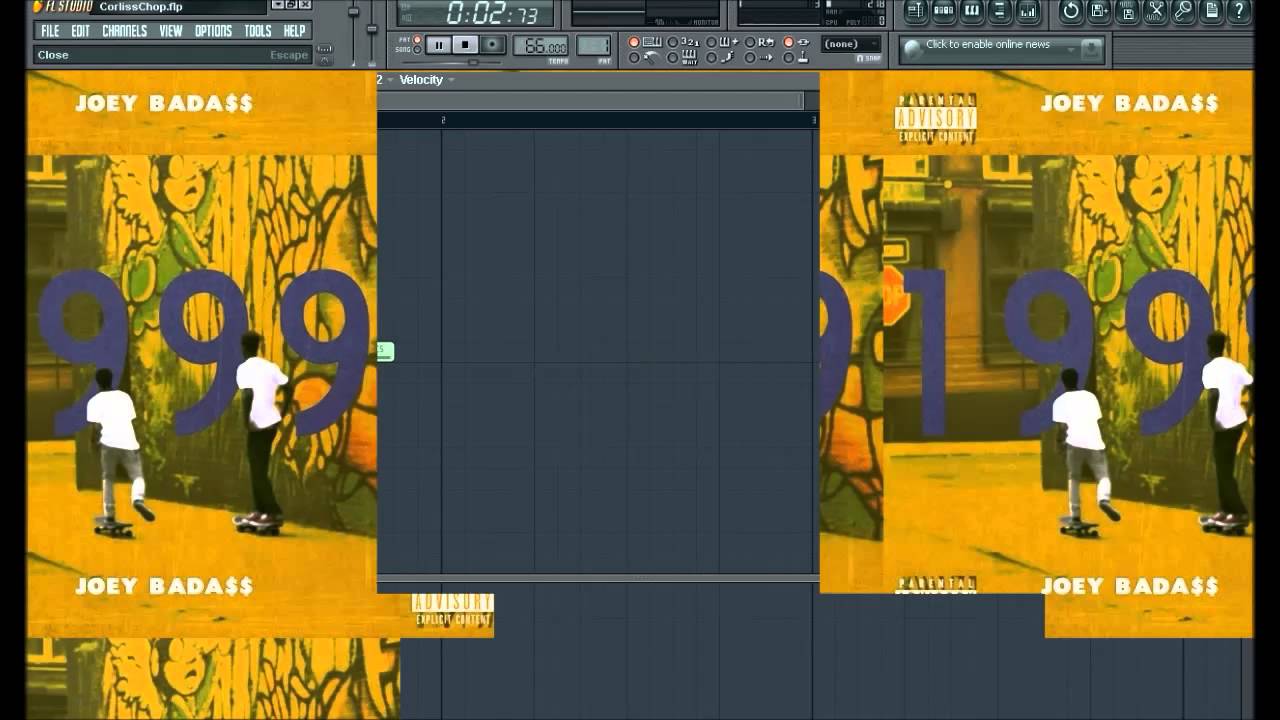Open the global snap (none) dropdown
Screen dimensions: 1280x720
coord(851,44)
